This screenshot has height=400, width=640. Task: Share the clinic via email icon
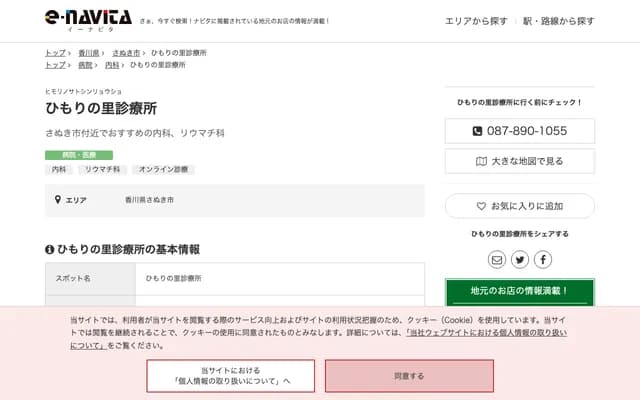(x=497, y=260)
